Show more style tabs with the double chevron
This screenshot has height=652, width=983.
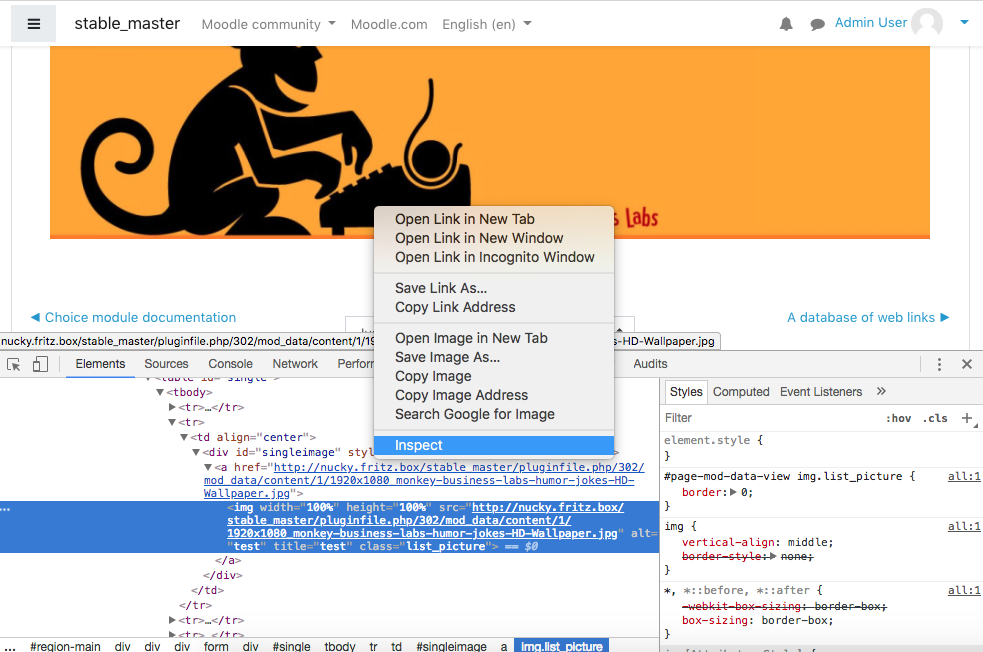click(x=881, y=391)
